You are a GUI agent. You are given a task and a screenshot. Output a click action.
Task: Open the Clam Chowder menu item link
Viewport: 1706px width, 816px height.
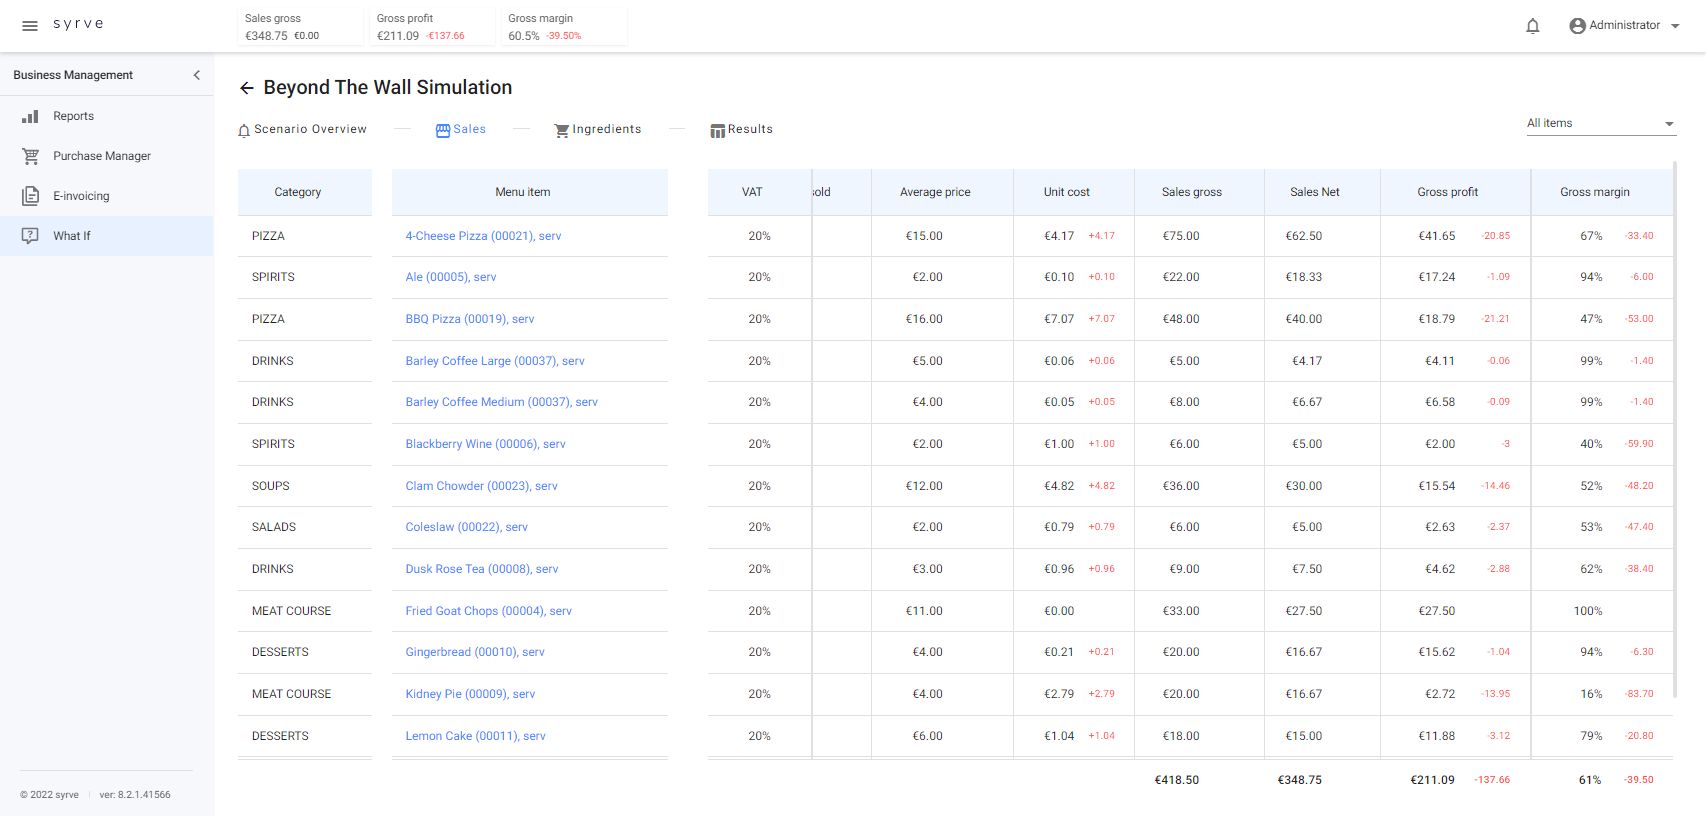point(481,486)
